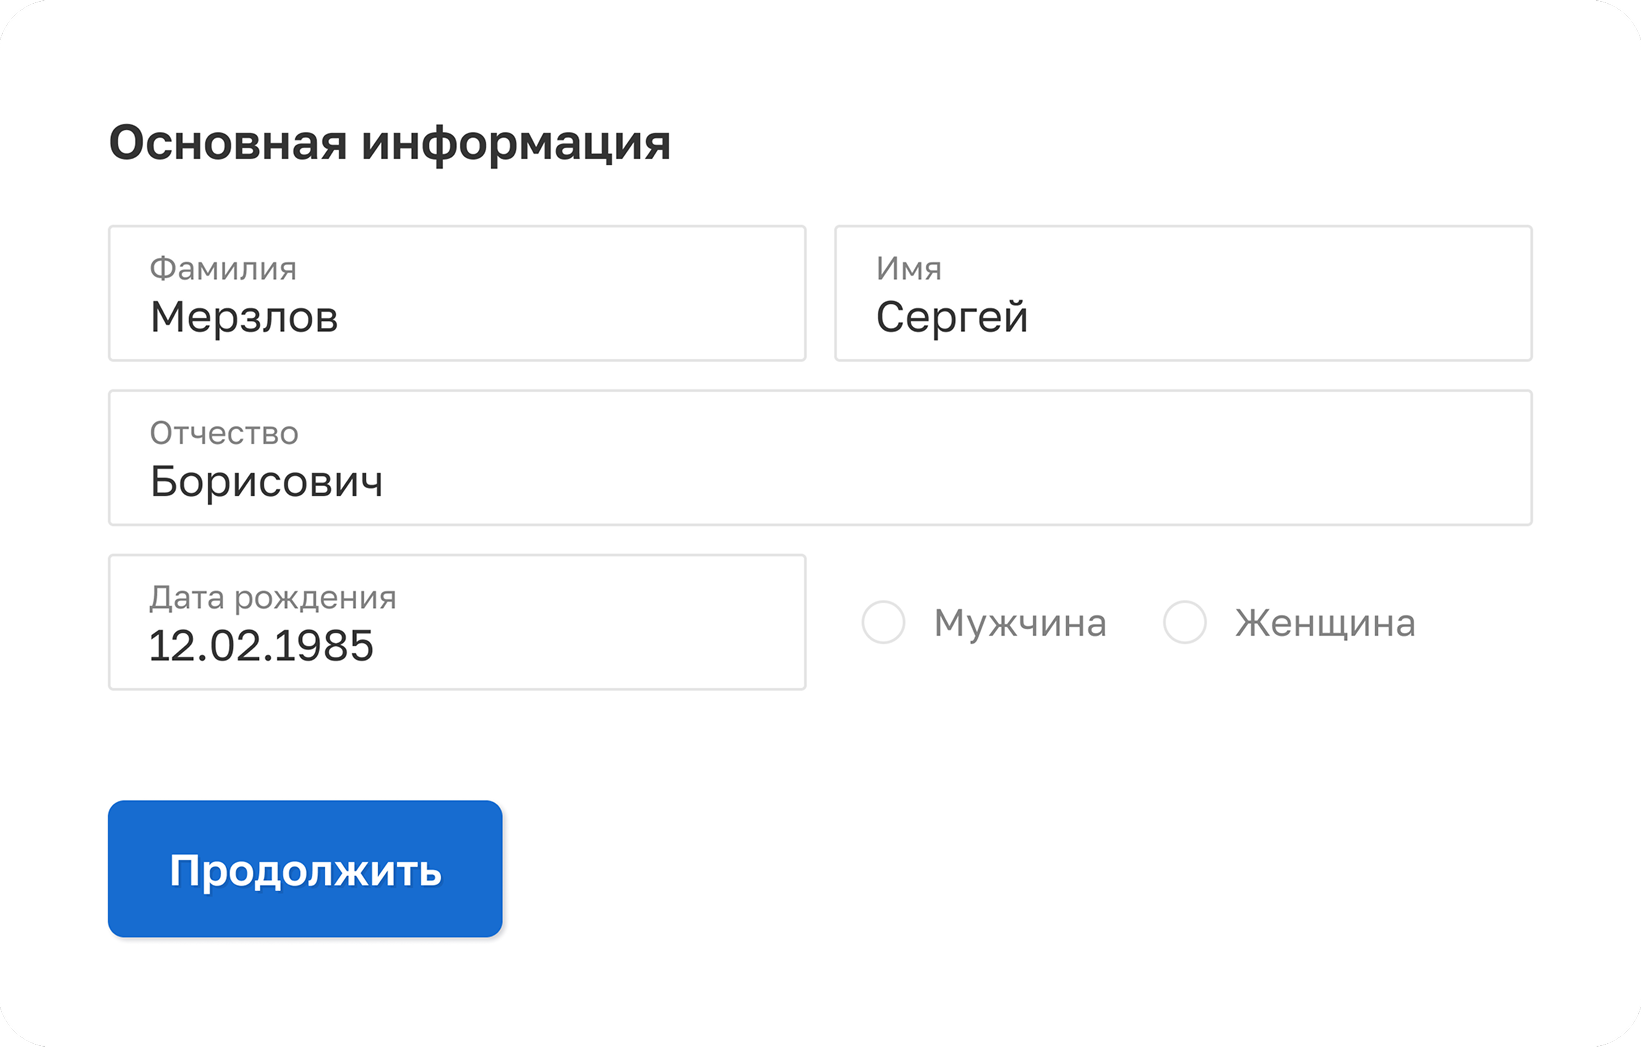Select the Женщина radio button
The height and width of the screenshot is (1047, 1641).
[1185, 622]
